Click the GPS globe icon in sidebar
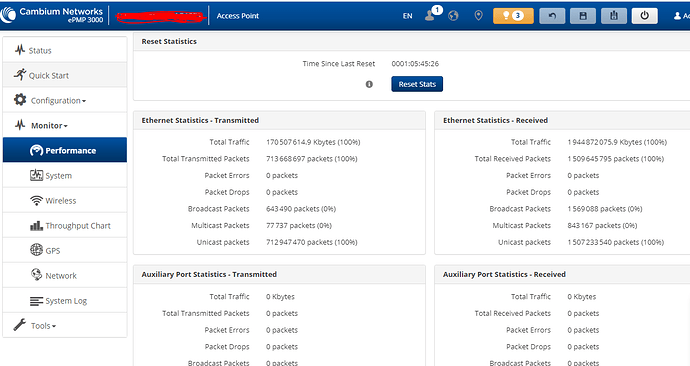This screenshot has height=366, width=690. 36,250
